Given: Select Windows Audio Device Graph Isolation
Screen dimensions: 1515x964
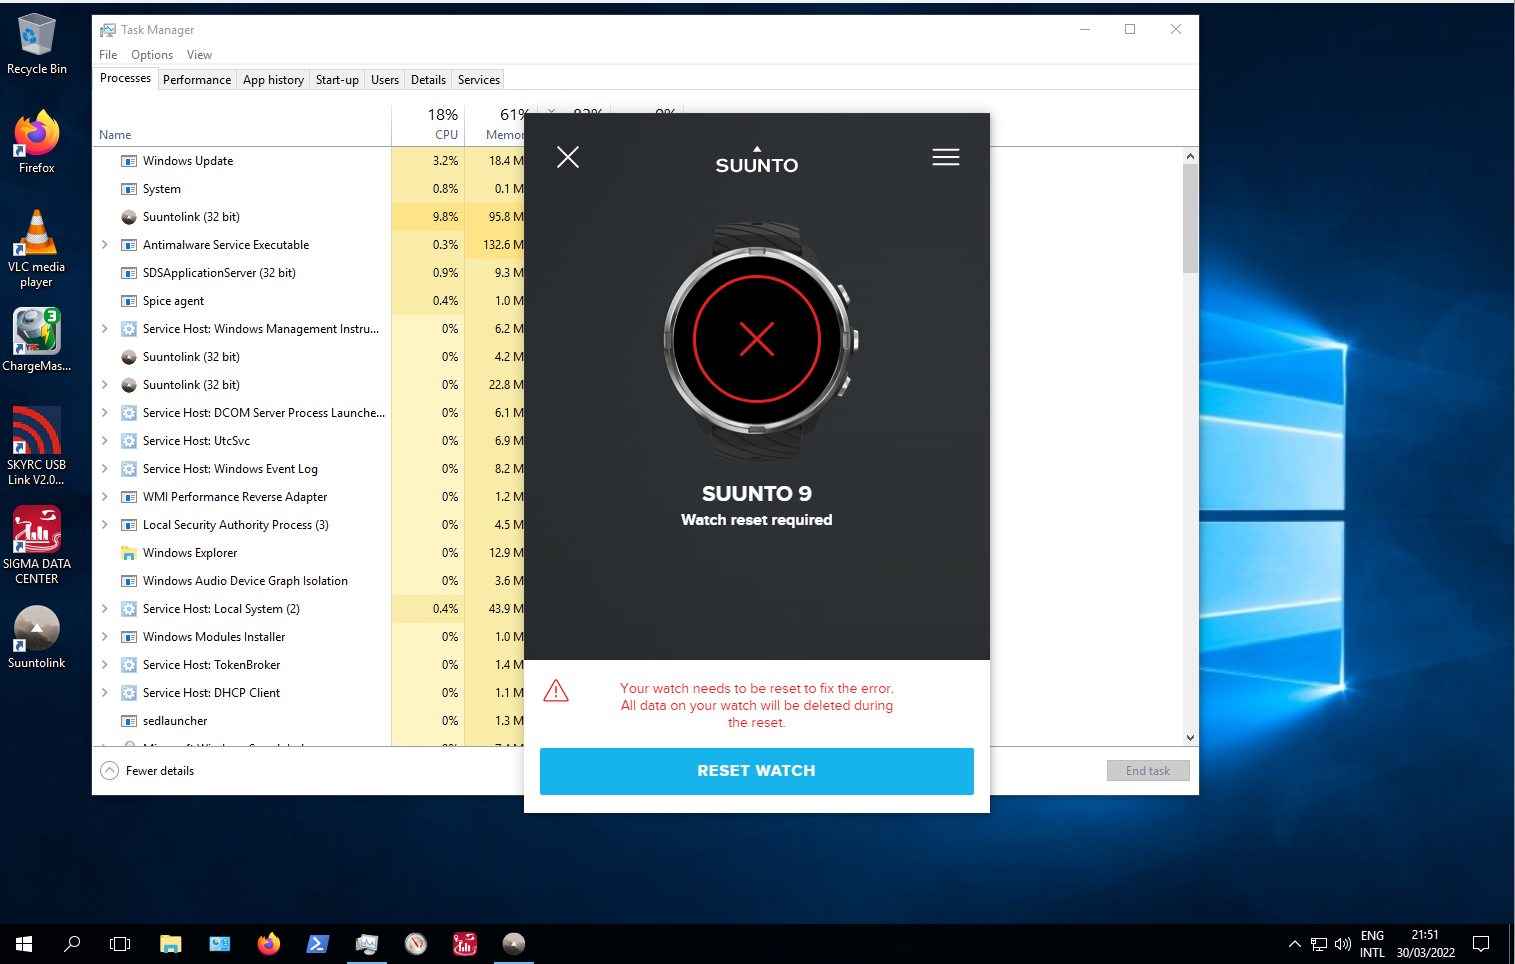Looking at the screenshot, I should point(310,581).
